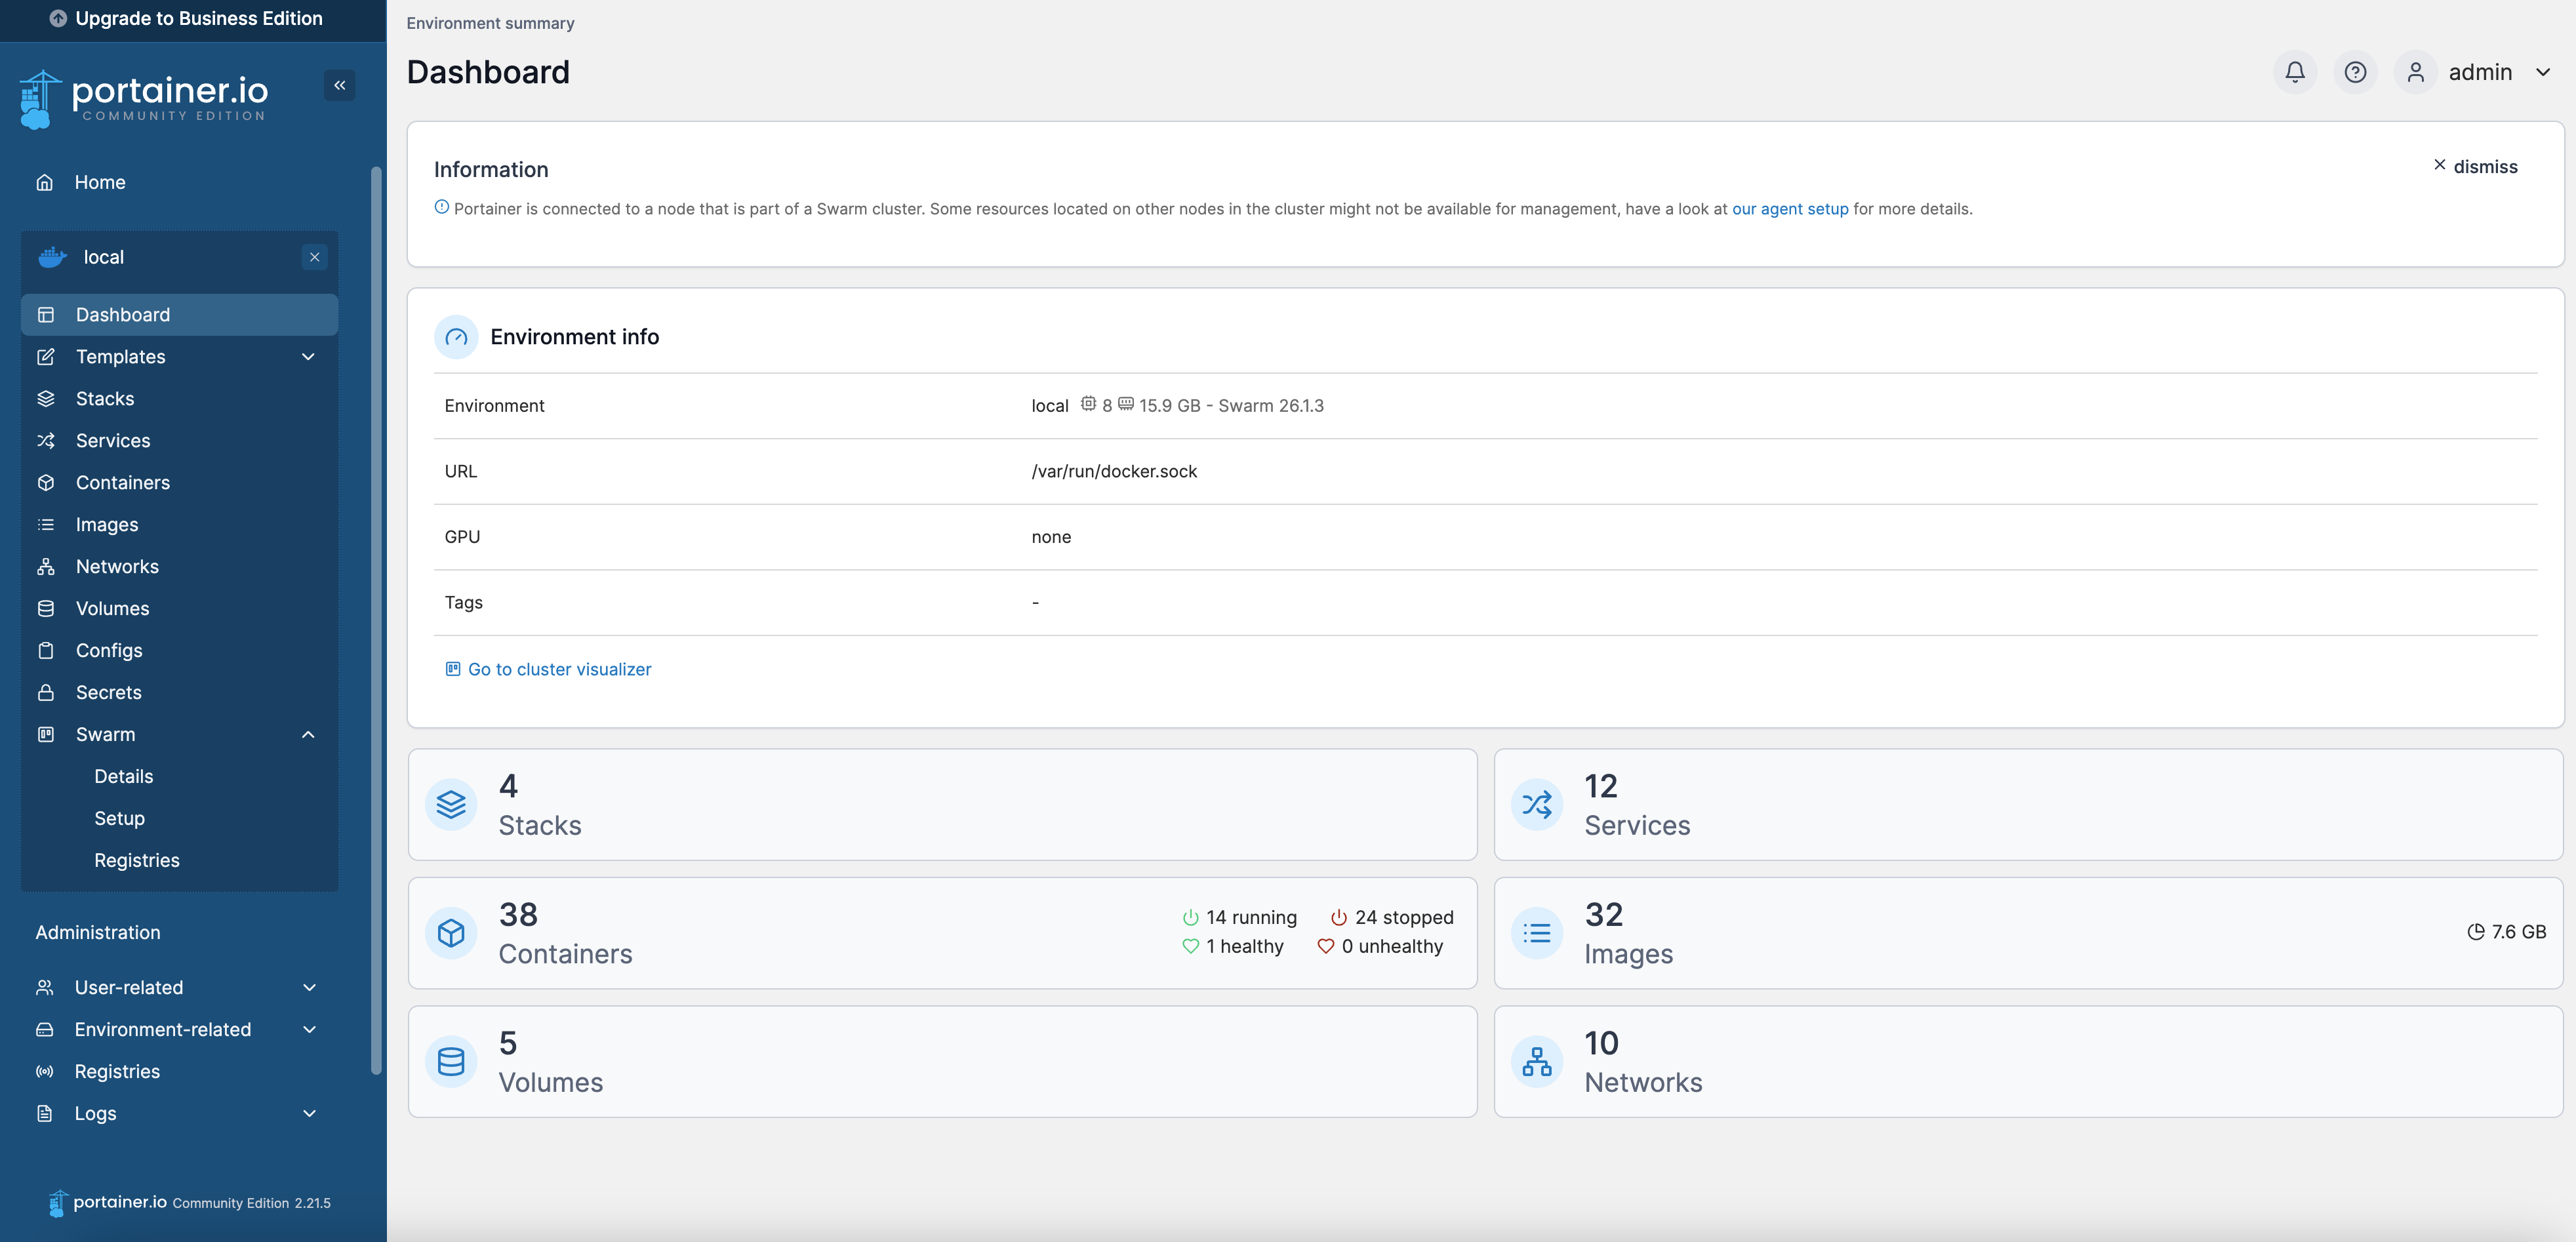Dismiss the Information panel

[2475, 166]
